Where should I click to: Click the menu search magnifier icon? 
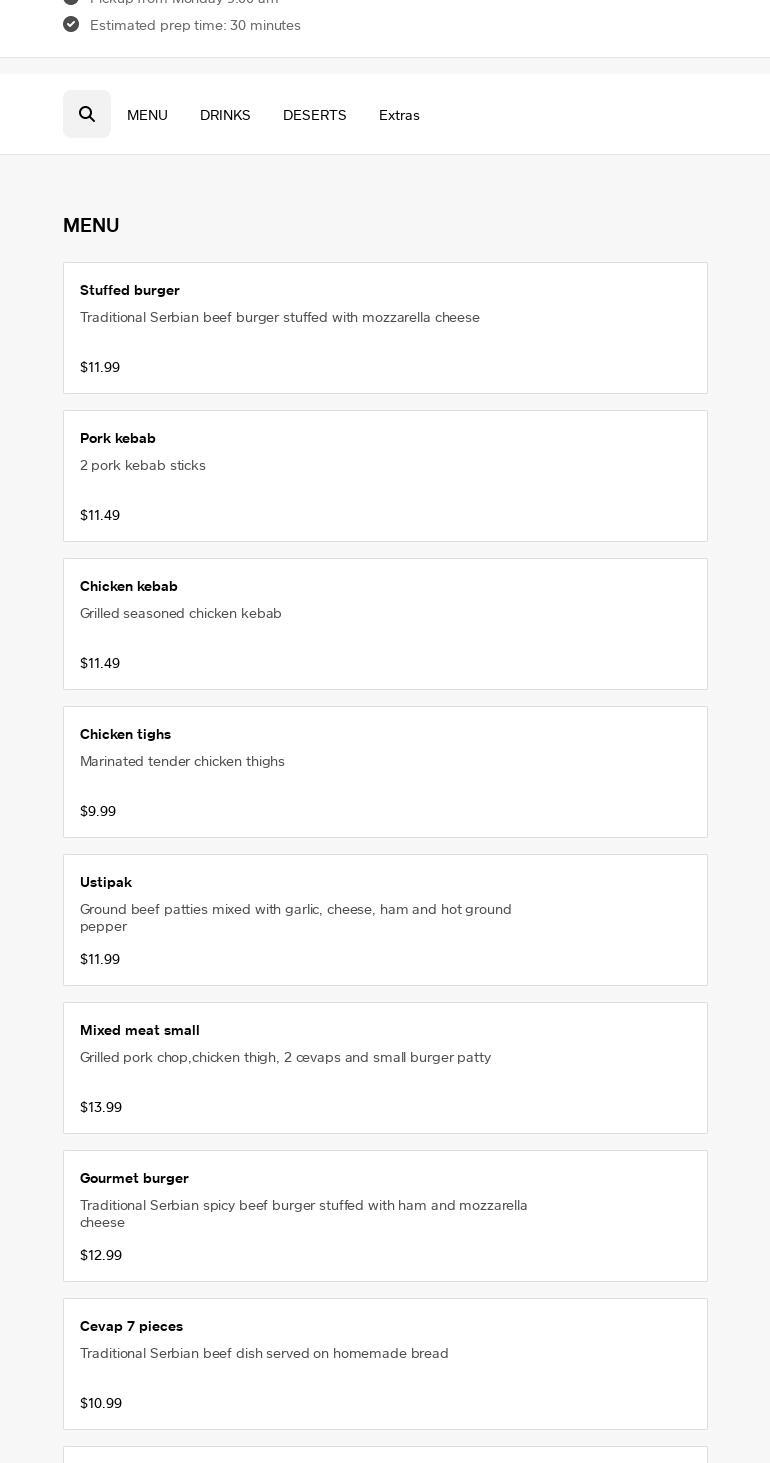point(87,114)
